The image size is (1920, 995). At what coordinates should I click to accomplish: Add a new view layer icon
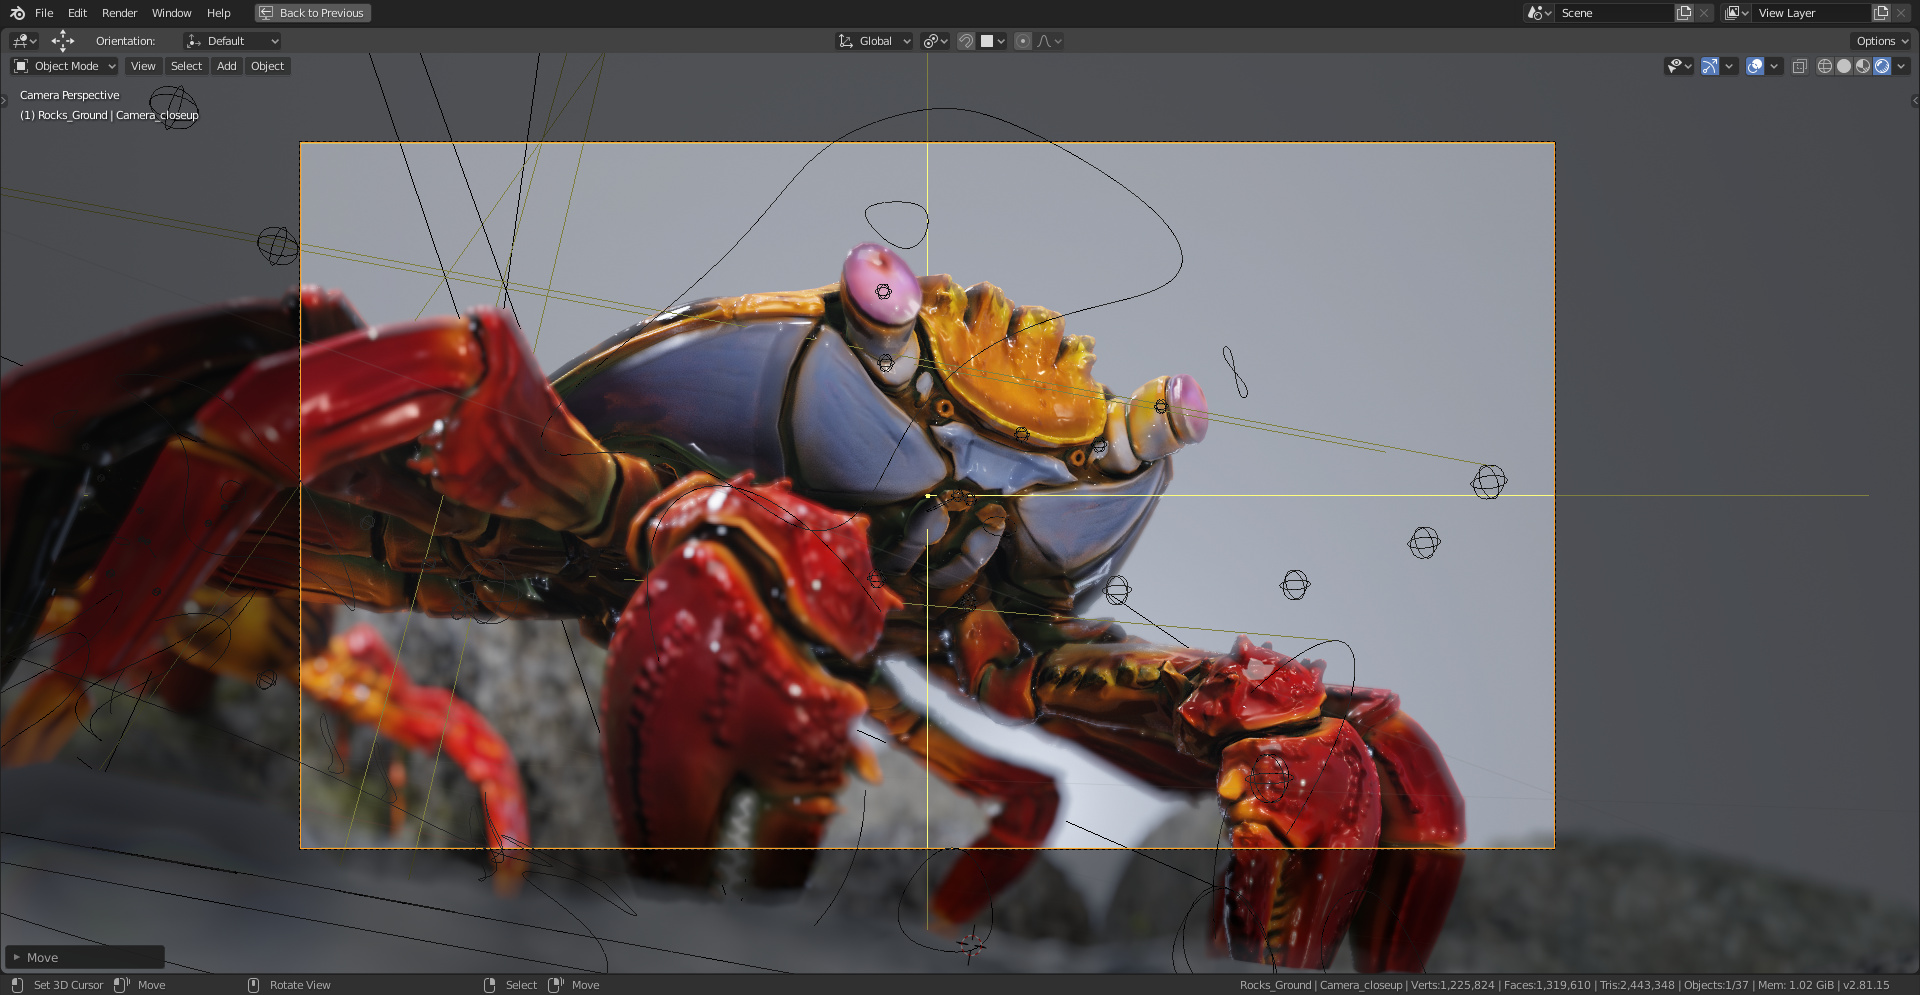pyautogui.click(x=1881, y=13)
